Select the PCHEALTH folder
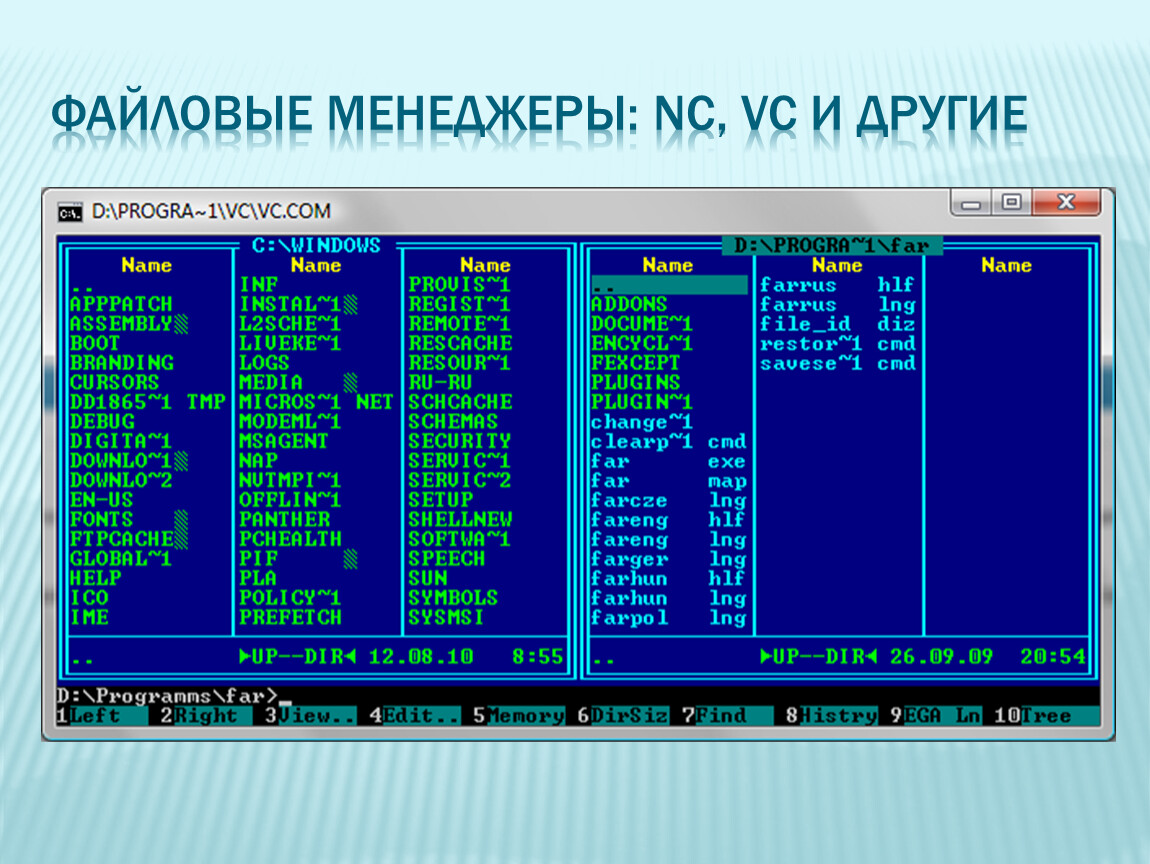 tap(290, 539)
